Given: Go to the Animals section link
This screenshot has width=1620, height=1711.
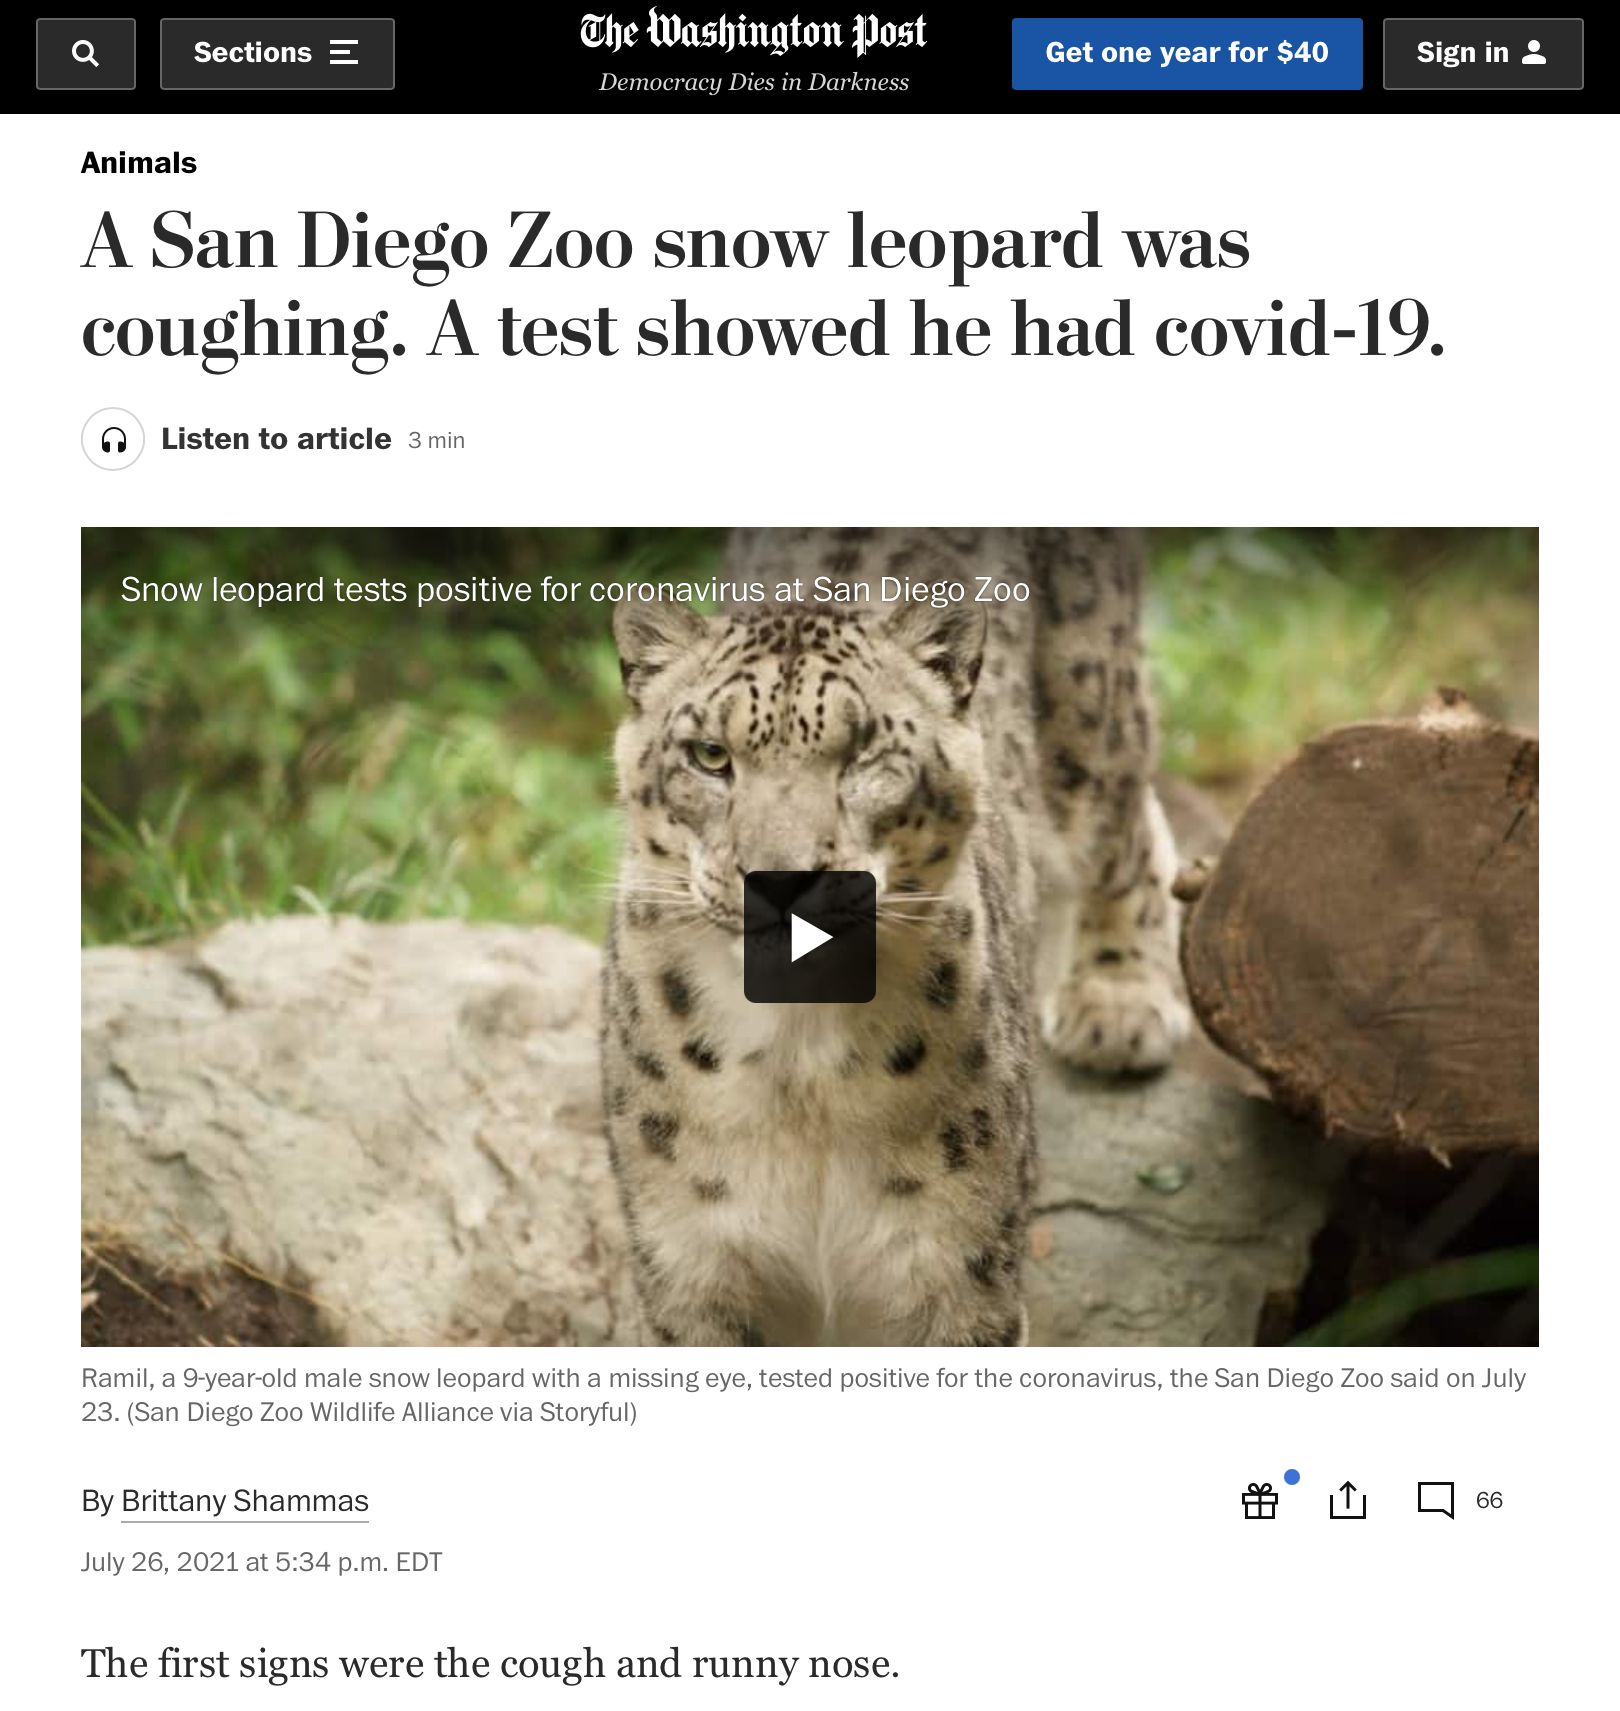Looking at the screenshot, I should point(139,163).
